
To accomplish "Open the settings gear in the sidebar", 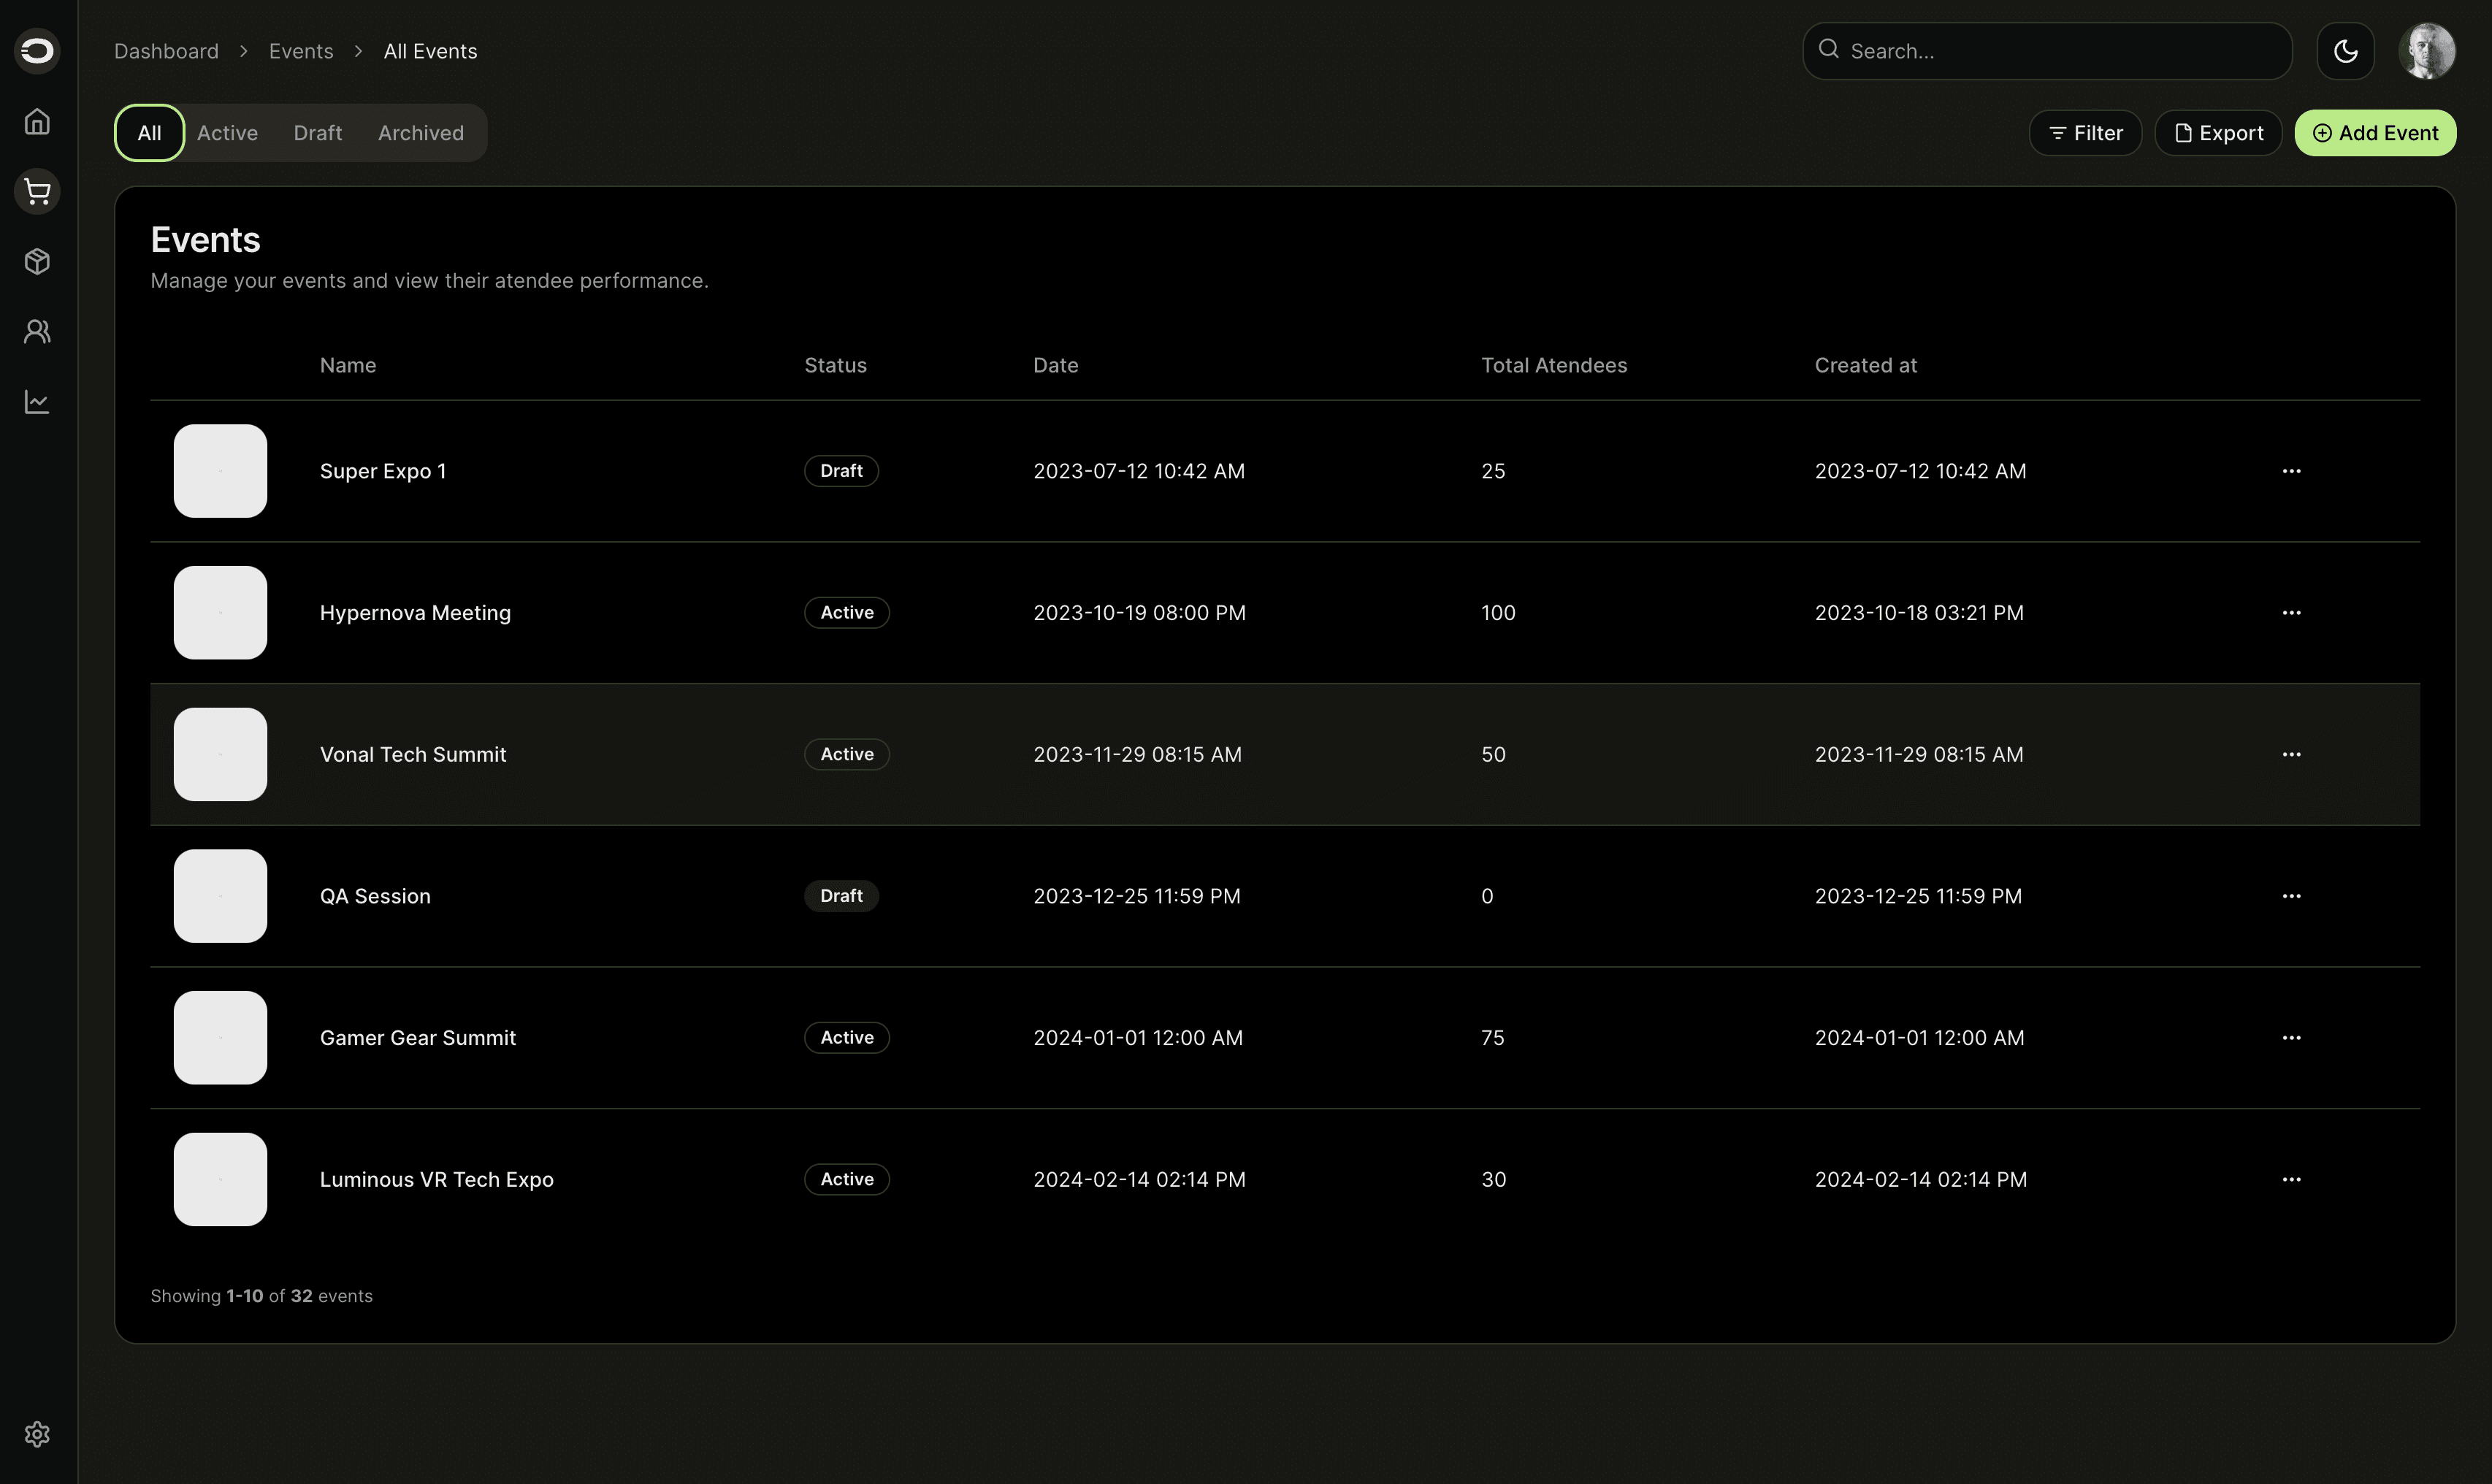I will (37, 1435).
